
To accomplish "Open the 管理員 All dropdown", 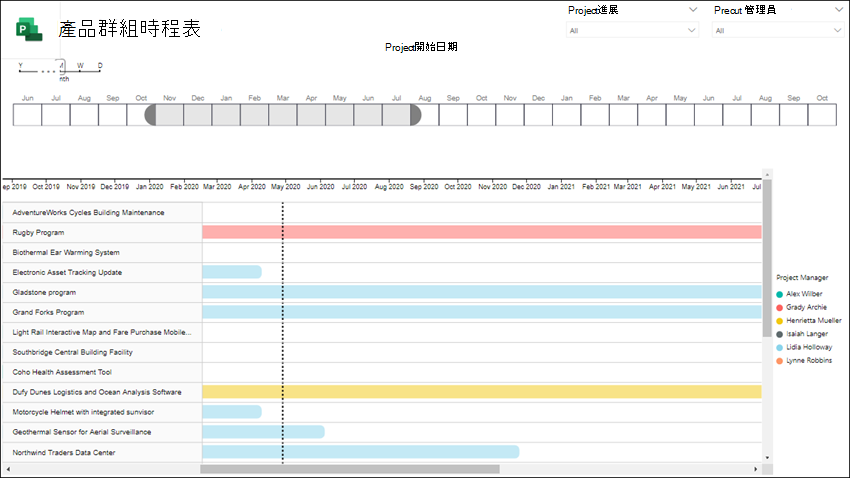I will click(x=777, y=30).
